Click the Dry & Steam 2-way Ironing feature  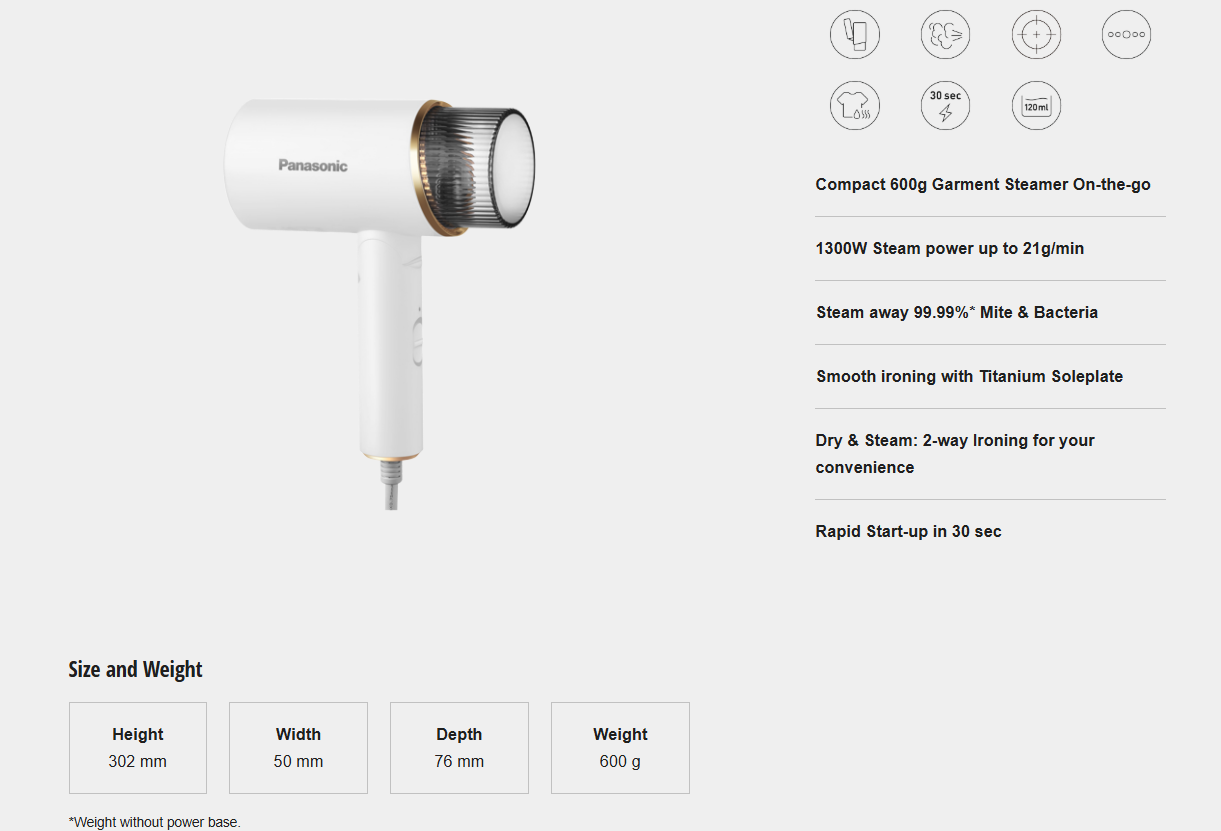pyautogui.click(x=955, y=453)
